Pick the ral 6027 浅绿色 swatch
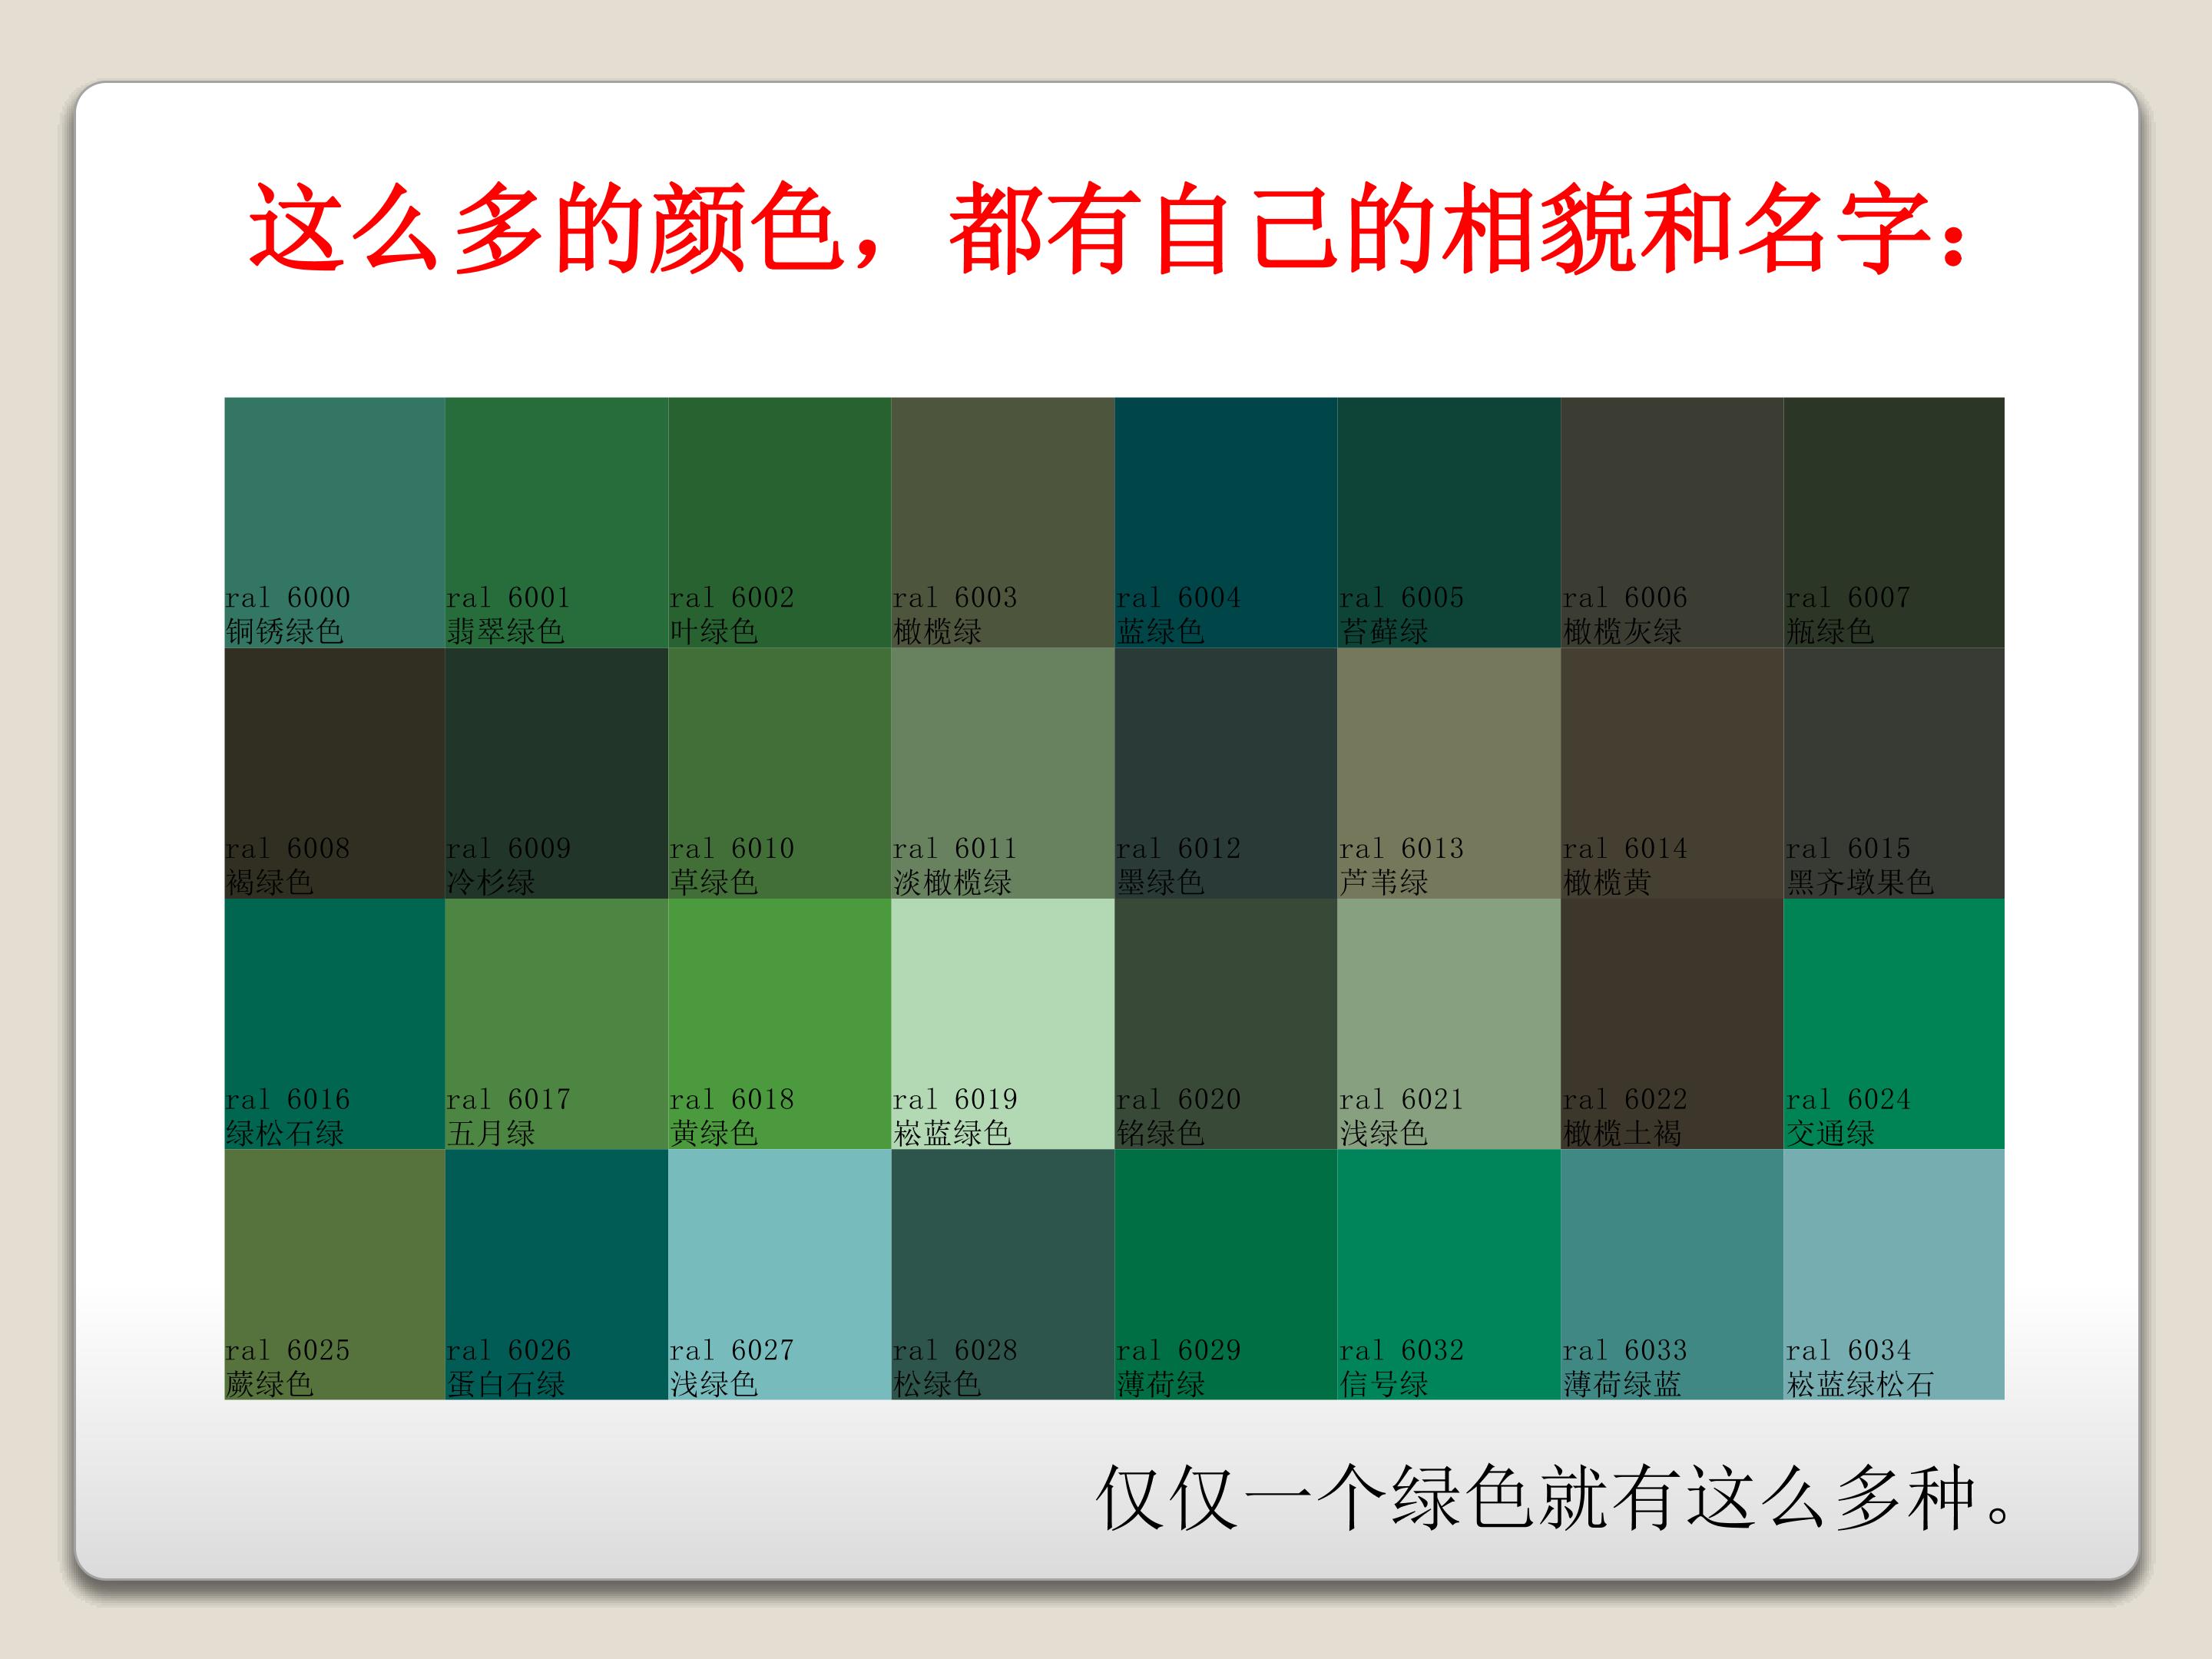The width and height of the screenshot is (2212, 1659). 780,1275
